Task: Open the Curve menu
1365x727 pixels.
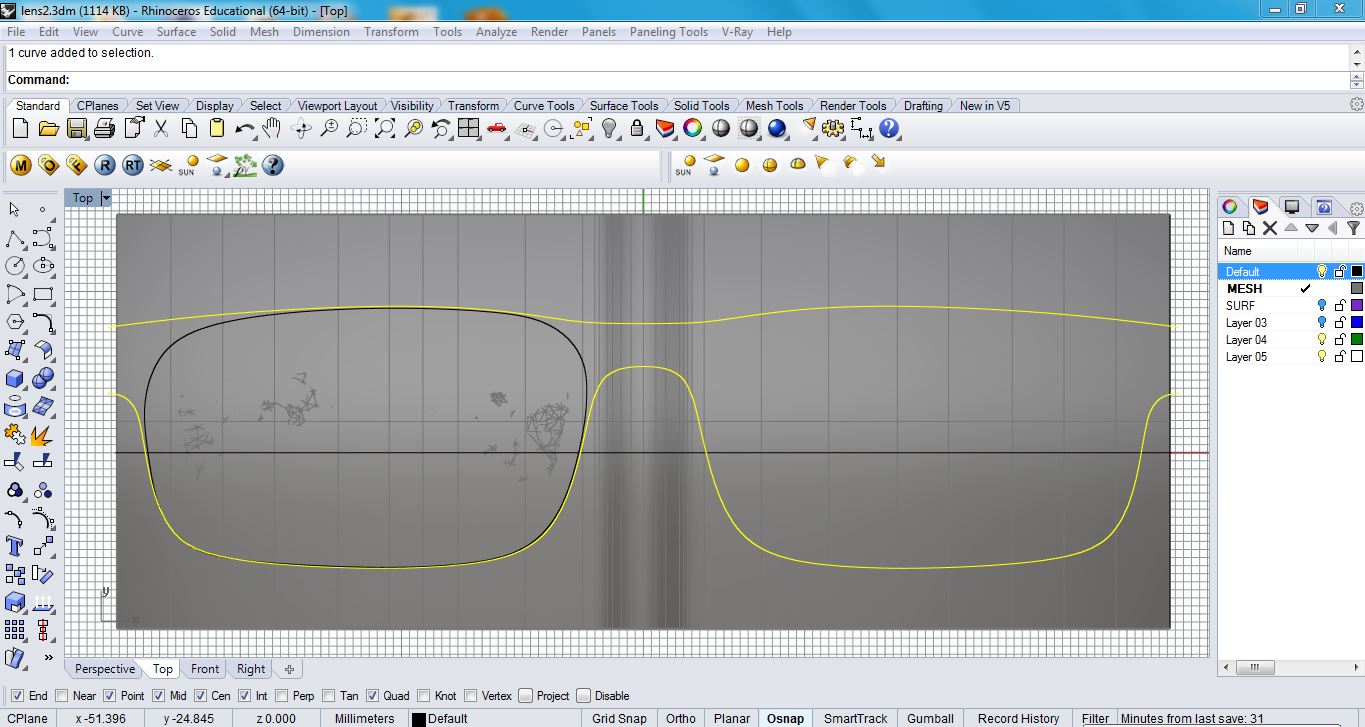Action: point(127,32)
